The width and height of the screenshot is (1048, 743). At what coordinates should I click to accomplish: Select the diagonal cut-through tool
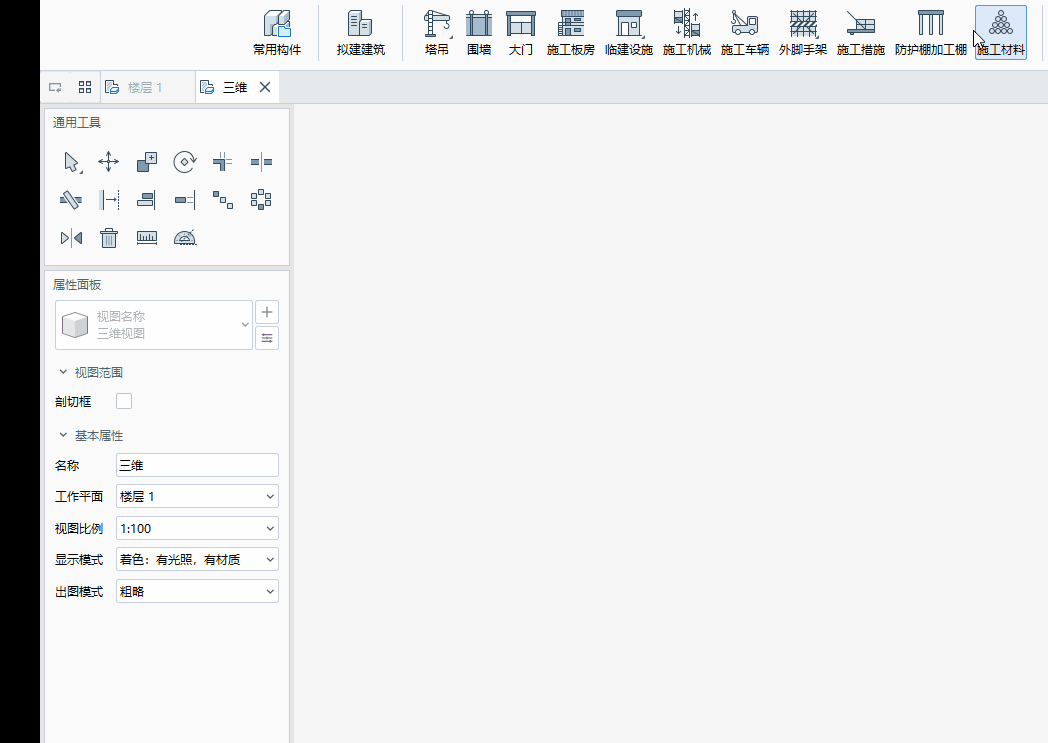[71, 200]
